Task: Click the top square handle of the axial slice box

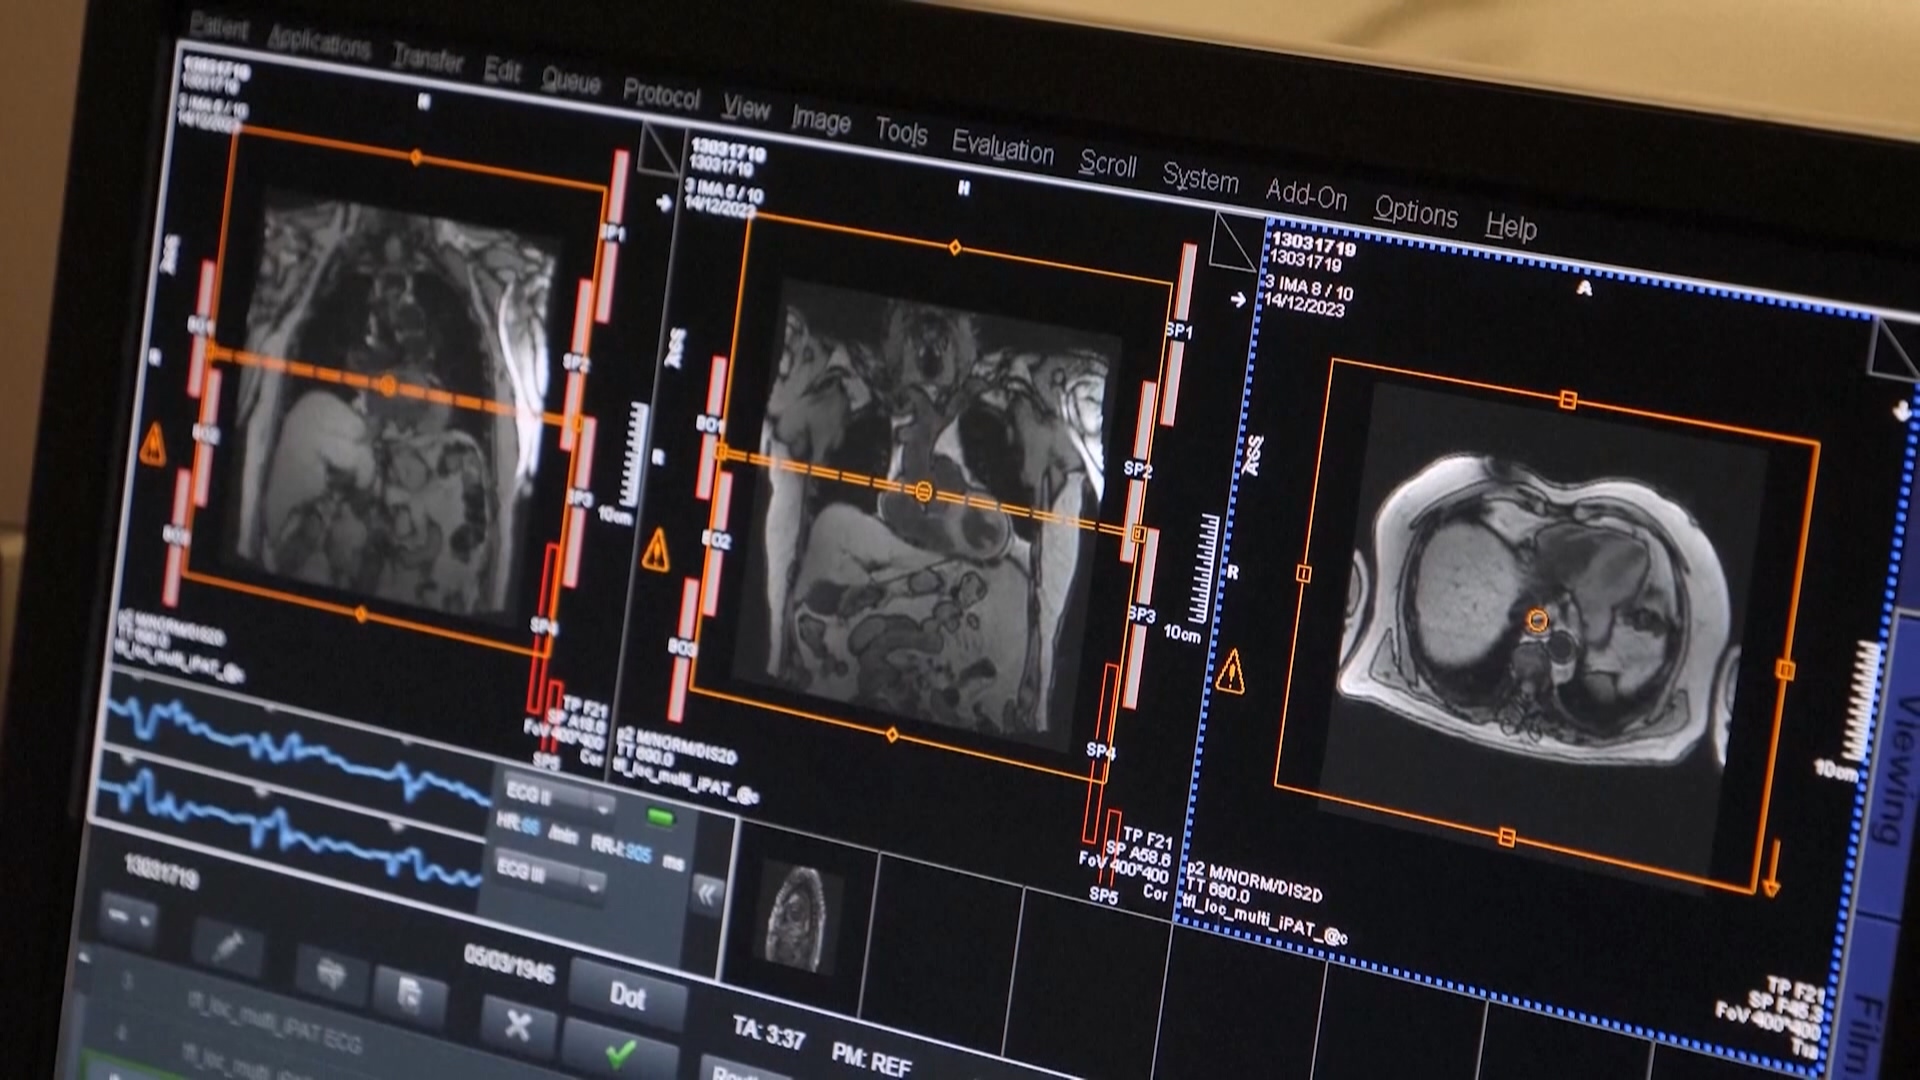Action: coord(1568,400)
